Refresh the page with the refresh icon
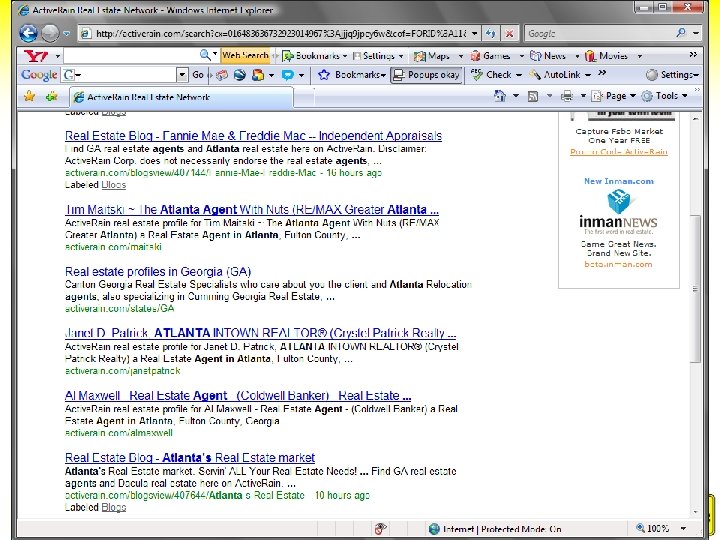The width and height of the screenshot is (720, 540). [x=491, y=34]
